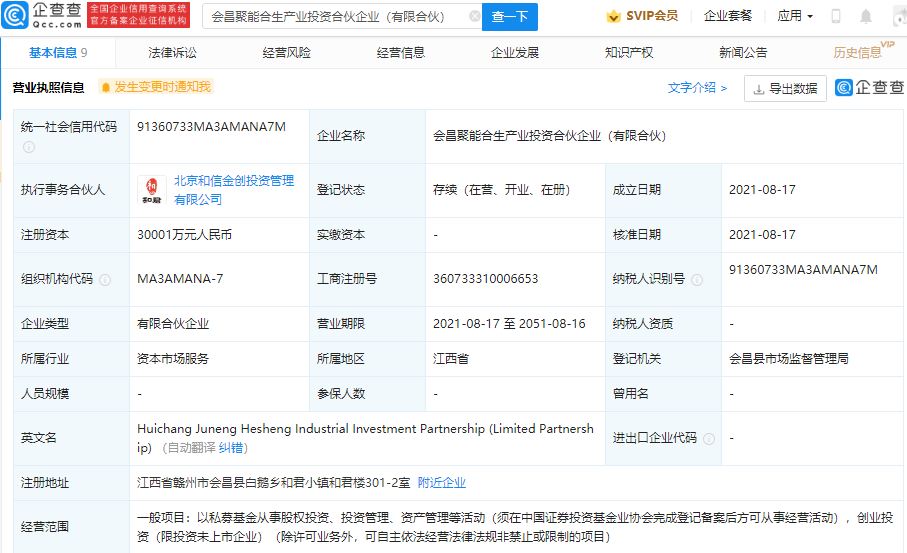Click 360733310006653 registration number

click(485, 279)
